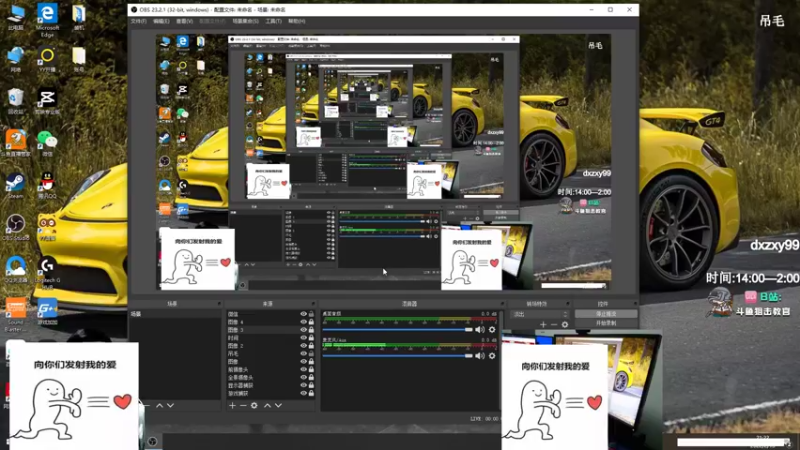The image size is (800, 450).
Task: Click 开始录制 start recording button
Action: [x=606, y=323]
